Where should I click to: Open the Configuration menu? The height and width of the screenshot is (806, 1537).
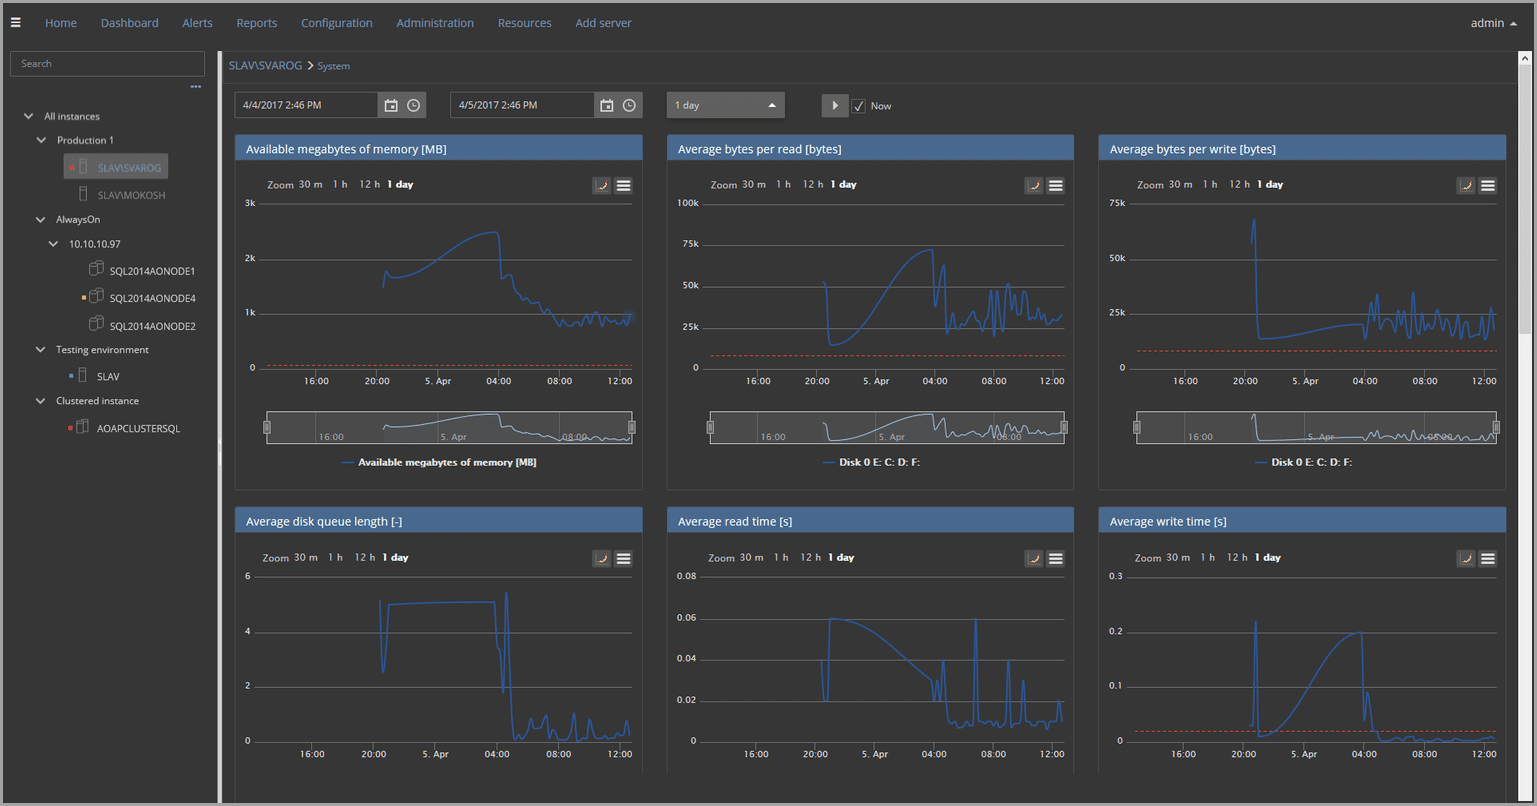tap(337, 23)
